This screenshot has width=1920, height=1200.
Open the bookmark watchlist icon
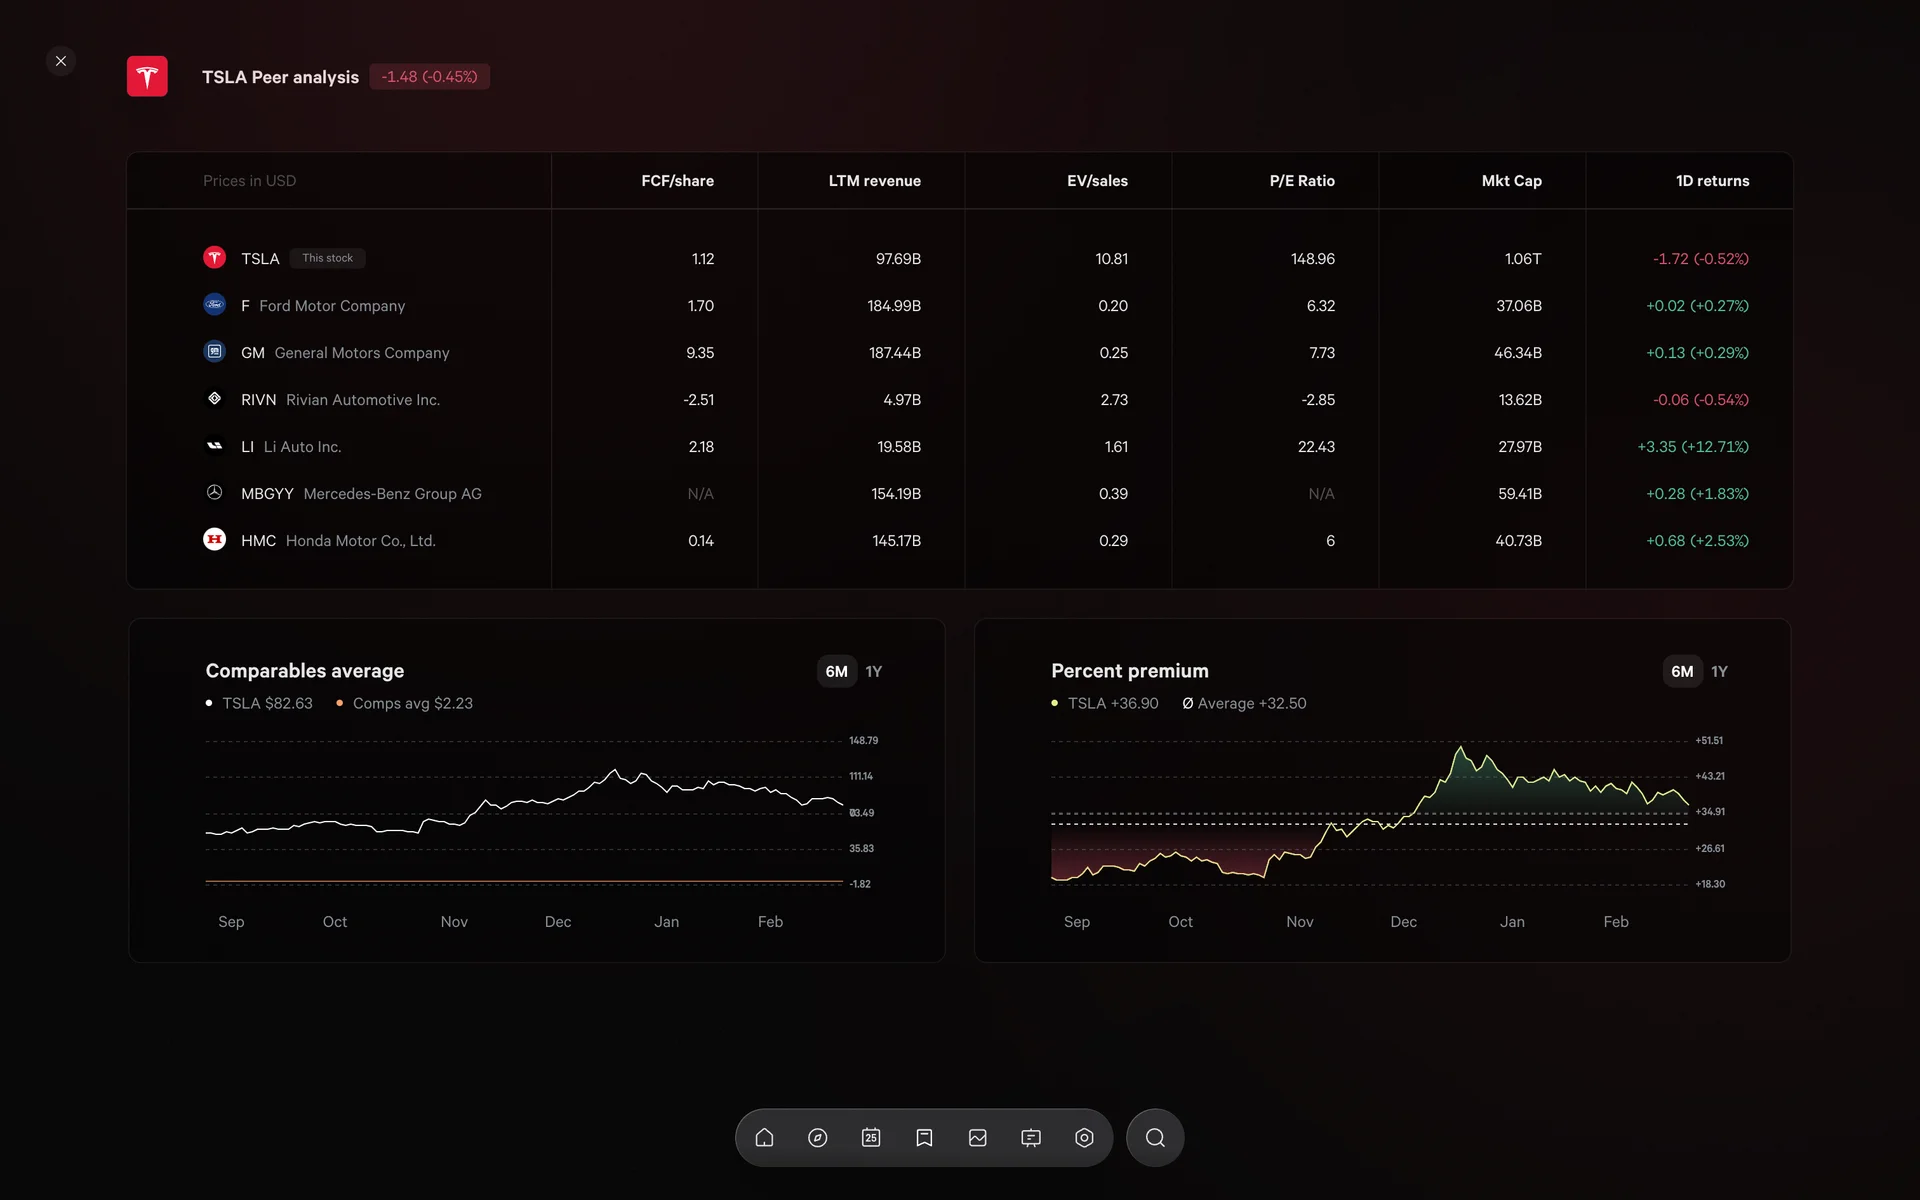tap(924, 1138)
